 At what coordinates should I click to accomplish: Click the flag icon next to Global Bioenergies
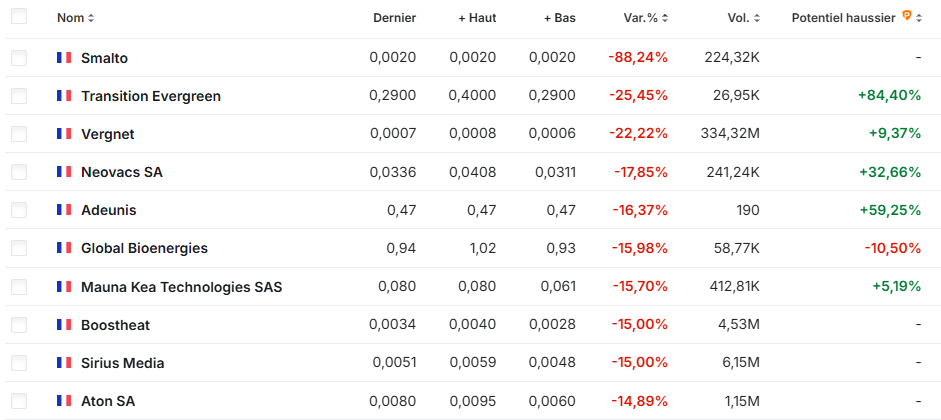(x=64, y=248)
